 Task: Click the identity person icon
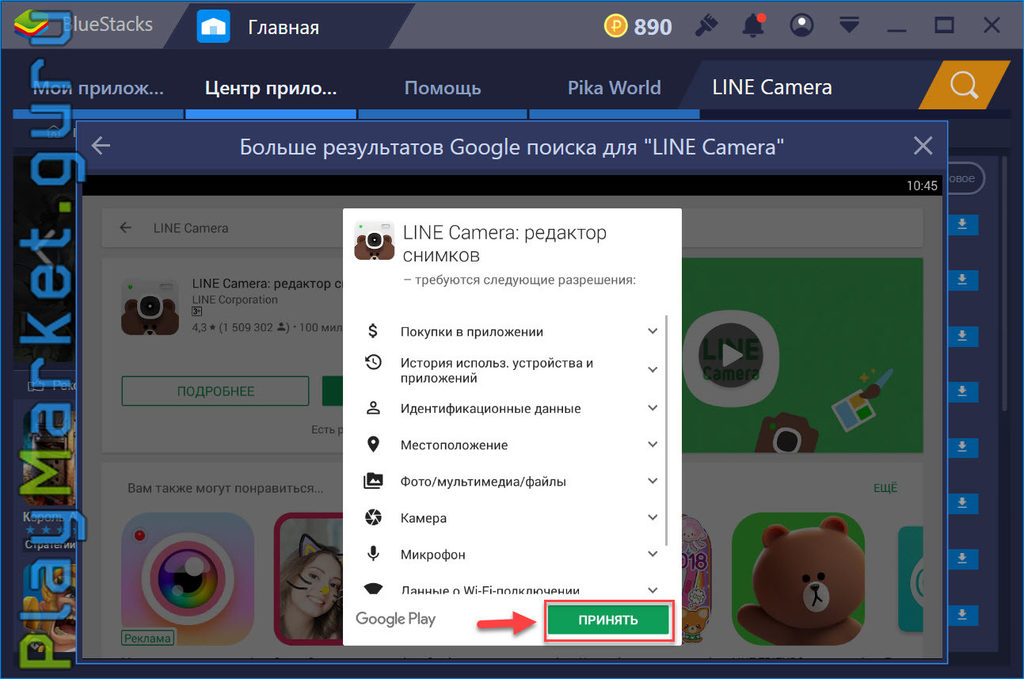coord(373,408)
